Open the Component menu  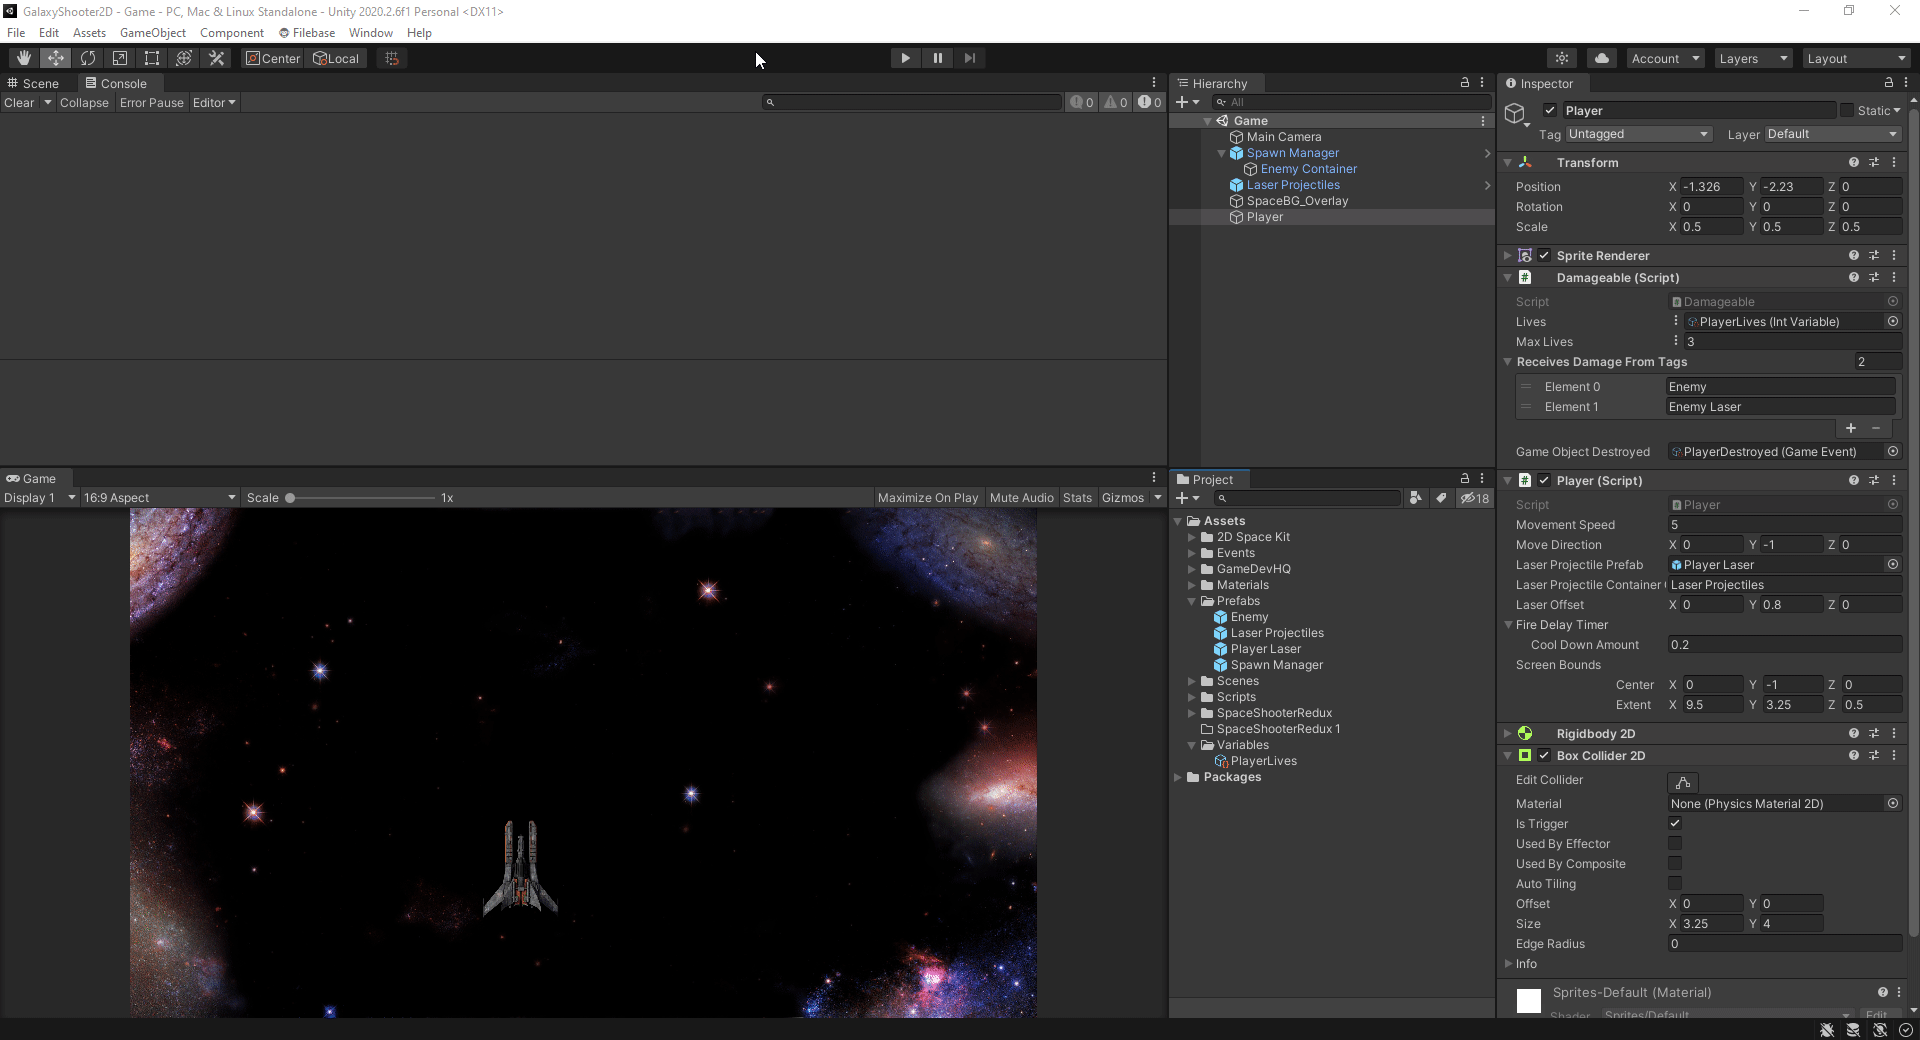click(232, 32)
